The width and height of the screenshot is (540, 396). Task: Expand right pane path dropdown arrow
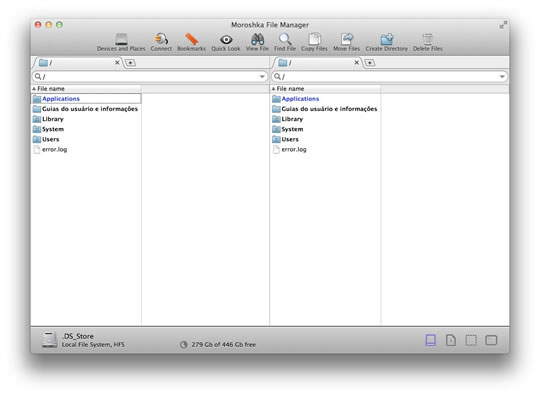pyautogui.click(x=502, y=76)
